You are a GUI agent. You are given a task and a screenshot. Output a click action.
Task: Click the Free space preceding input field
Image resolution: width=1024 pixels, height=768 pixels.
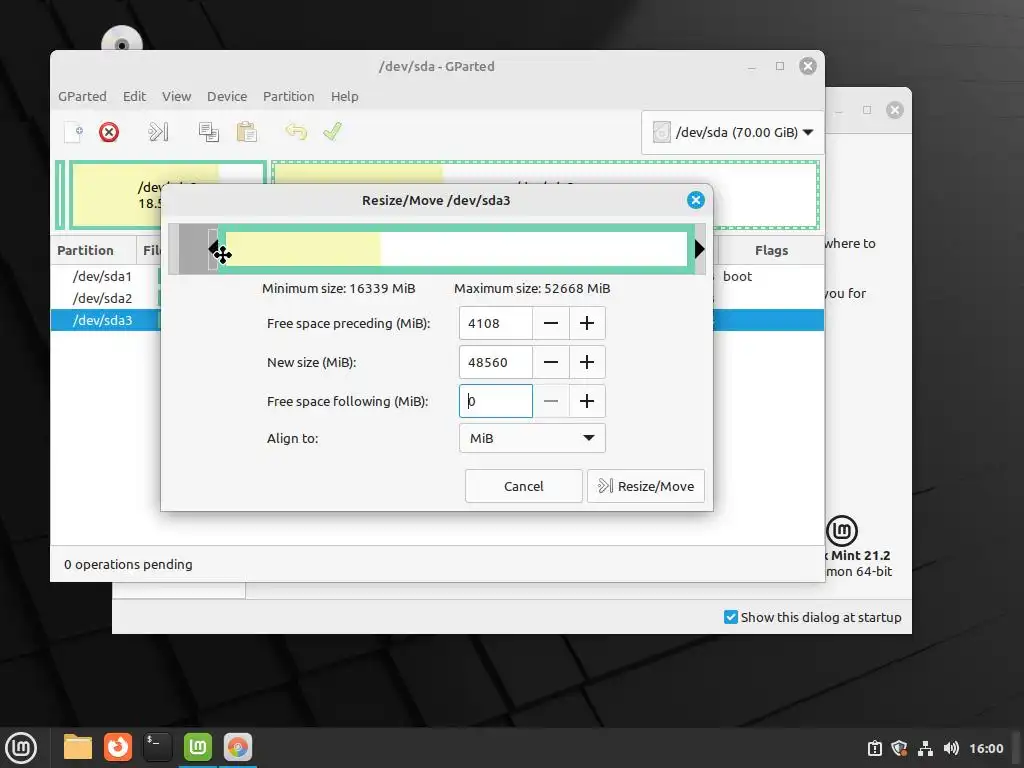click(496, 323)
